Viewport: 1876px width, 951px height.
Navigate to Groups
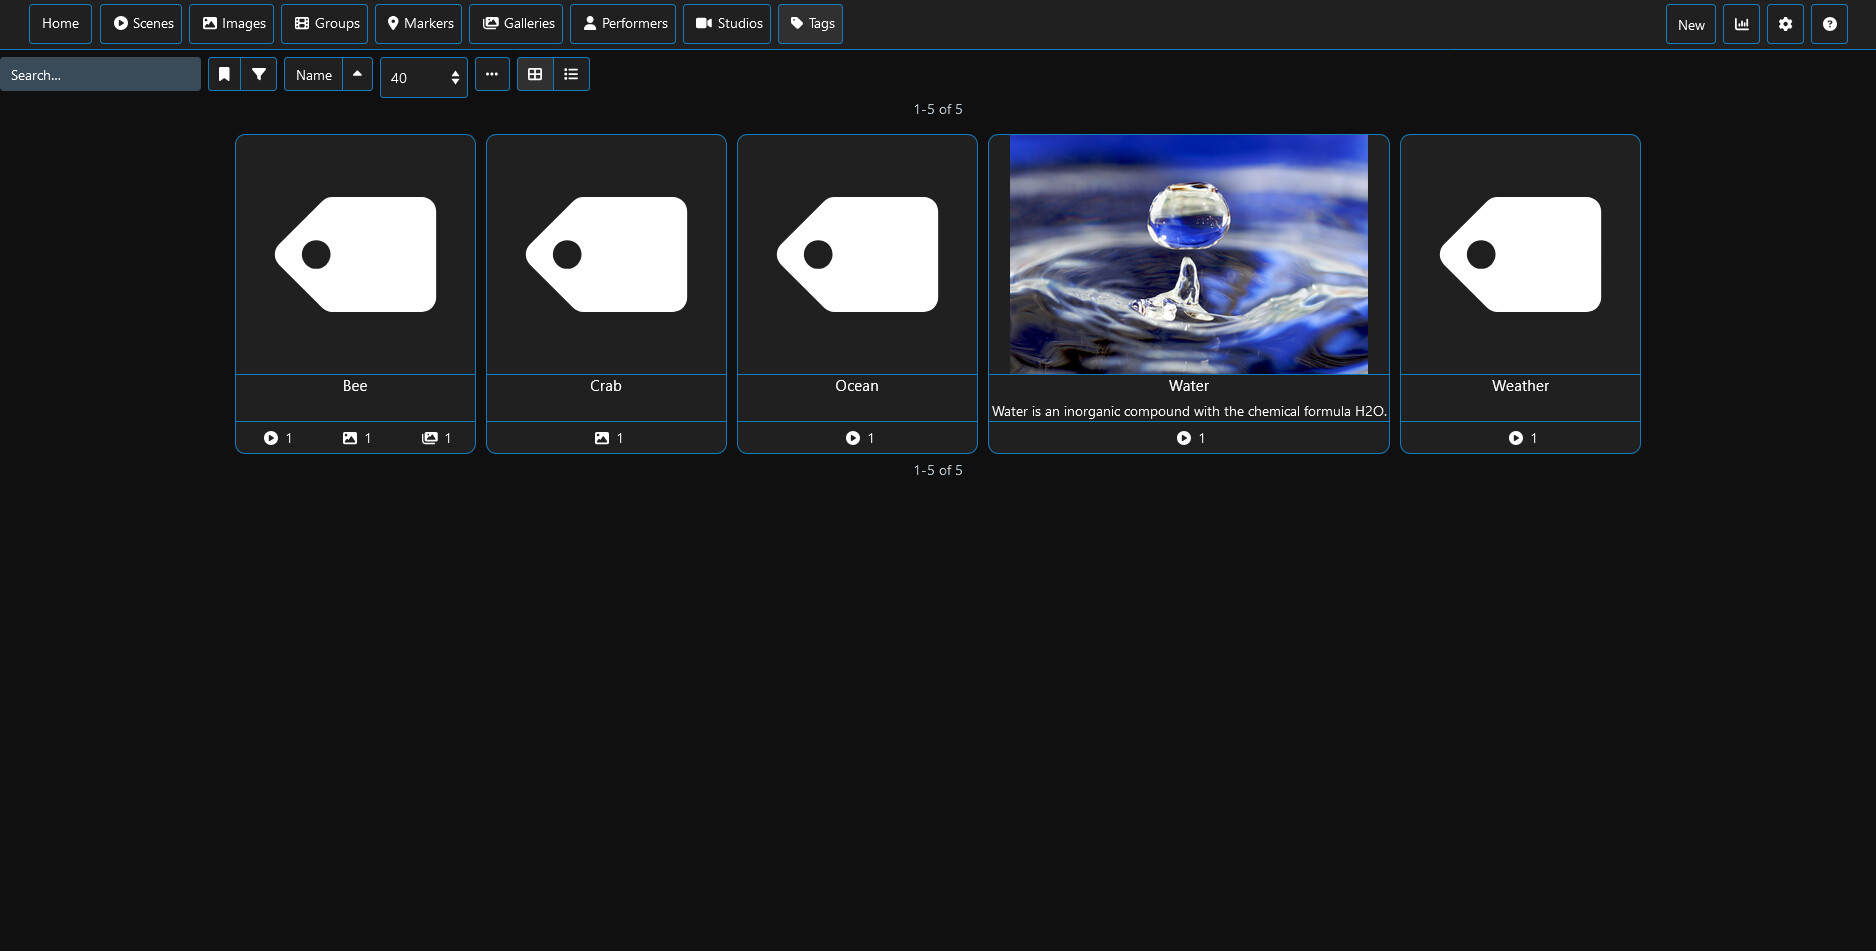point(325,24)
